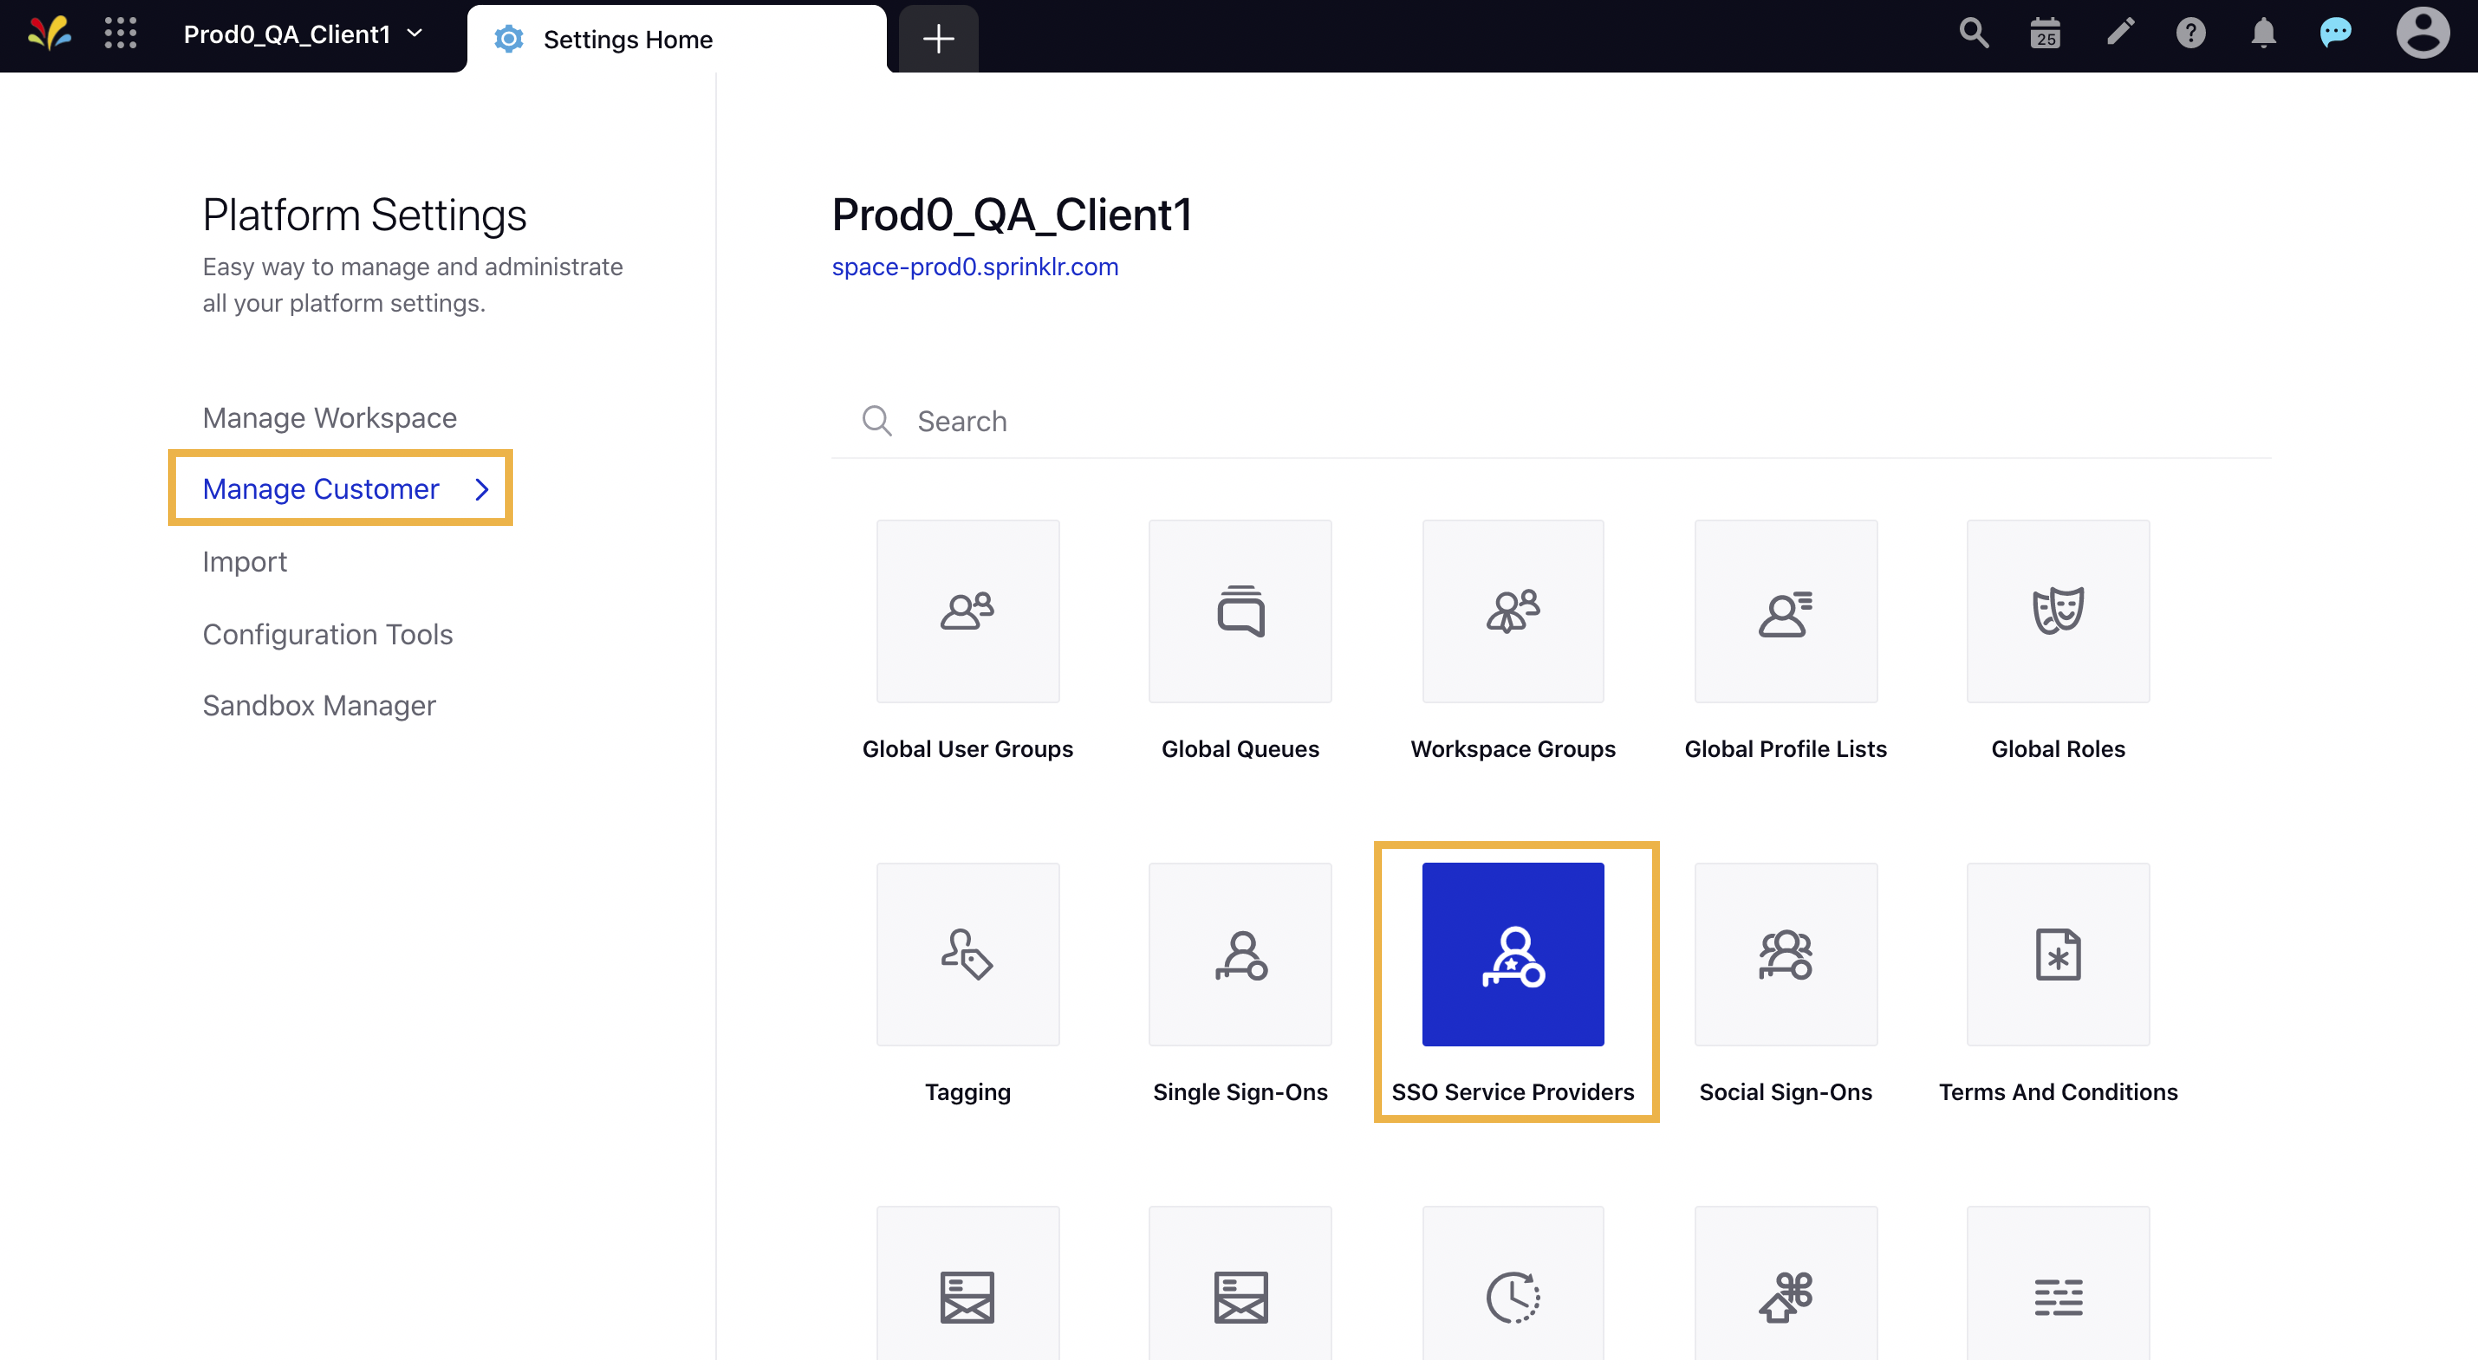
Task: Open Single Sign-Ons tile
Action: click(1240, 954)
